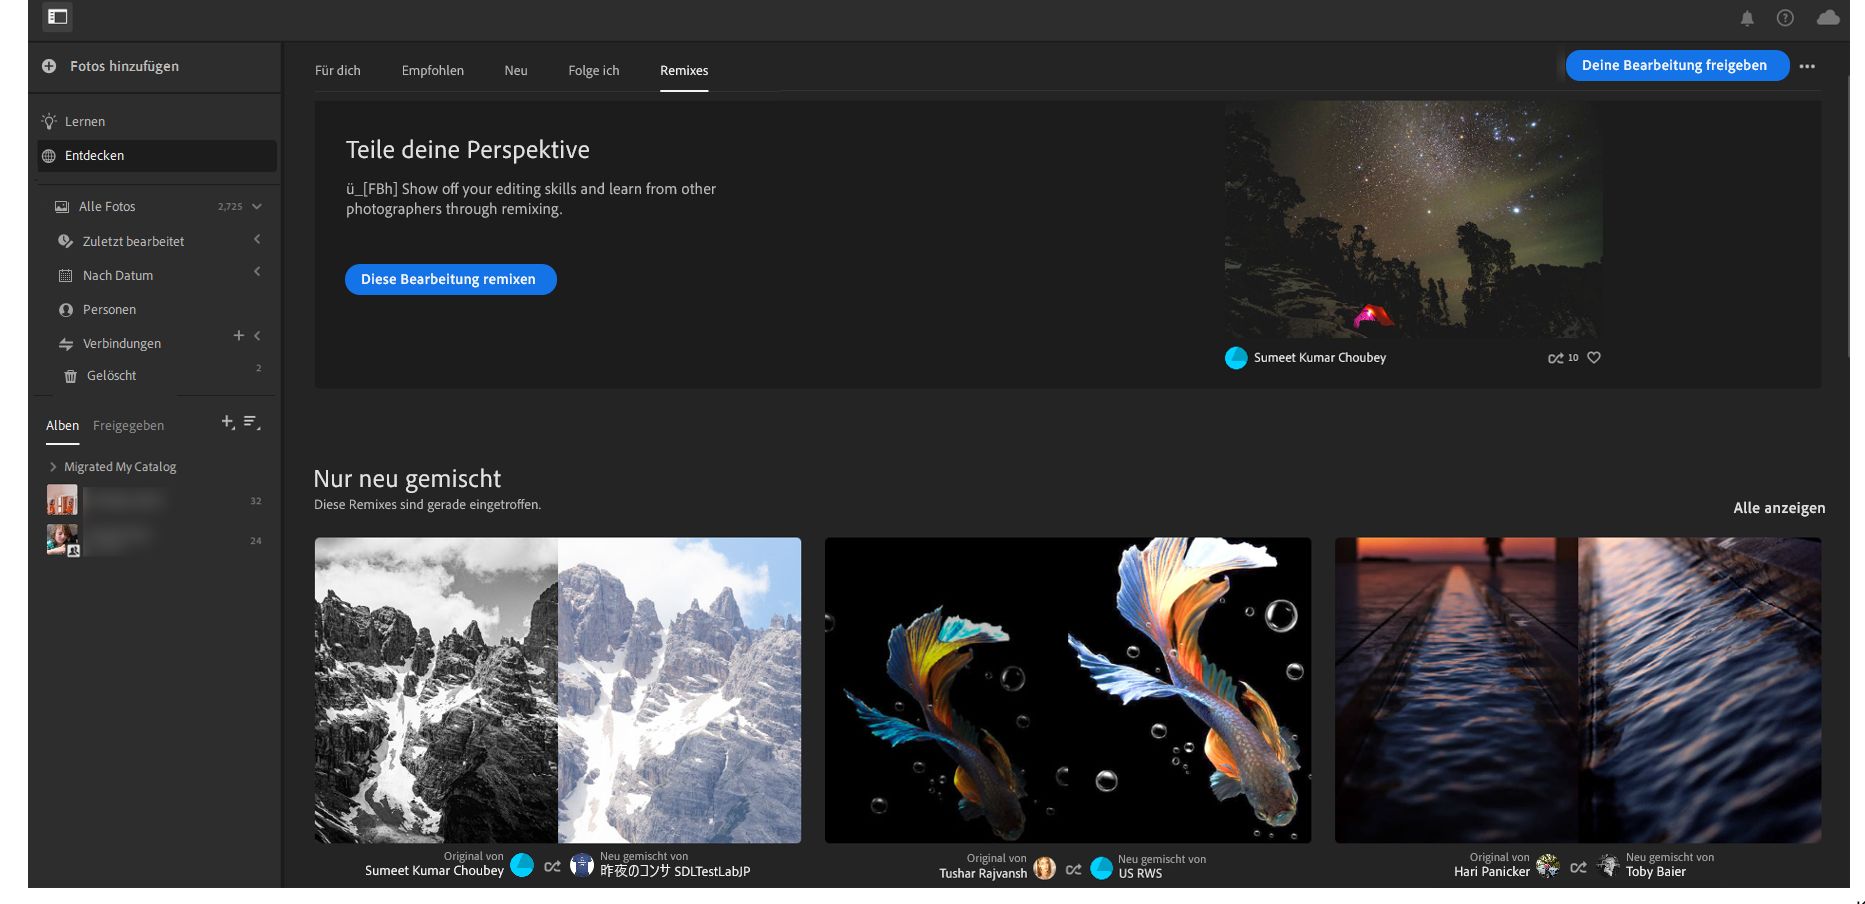The width and height of the screenshot is (1865, 904).
Task: Expand the Migrated My Catalog folder
Action: pyautogui.click(x=53, y=467)
